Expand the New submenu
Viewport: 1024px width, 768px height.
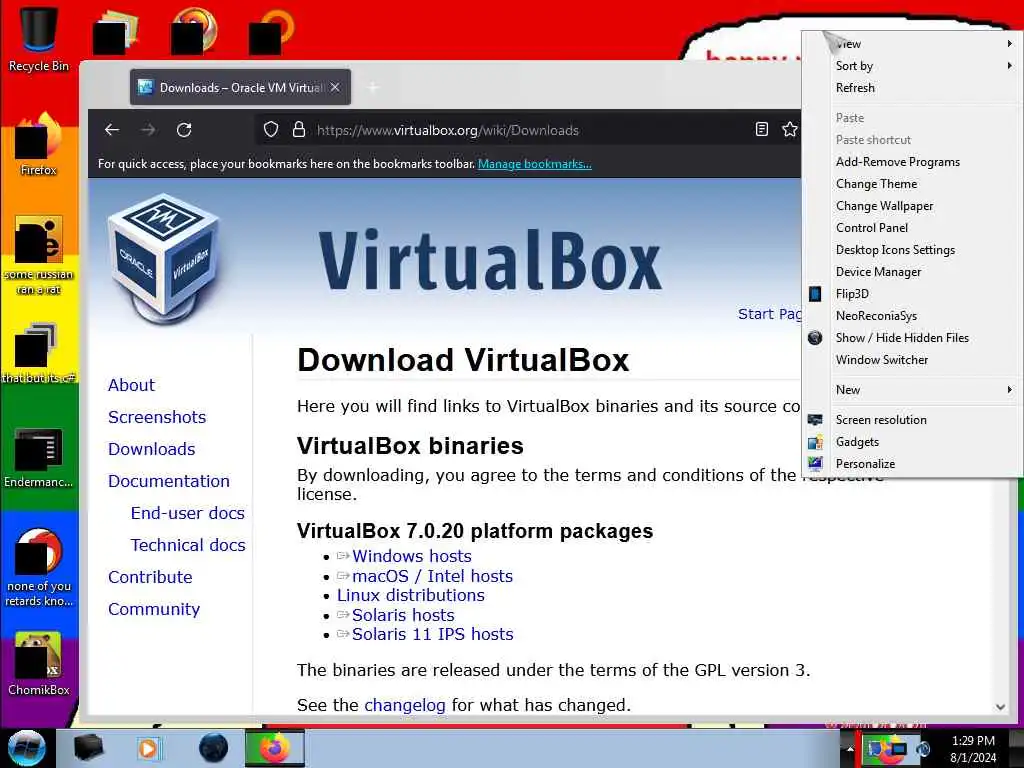click(912, 389)
